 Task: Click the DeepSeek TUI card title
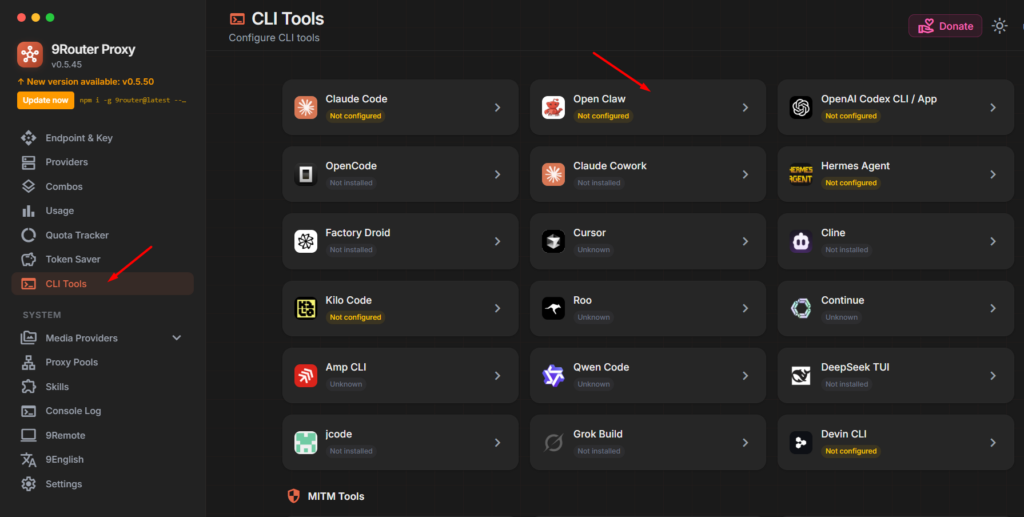click(855, 368)
